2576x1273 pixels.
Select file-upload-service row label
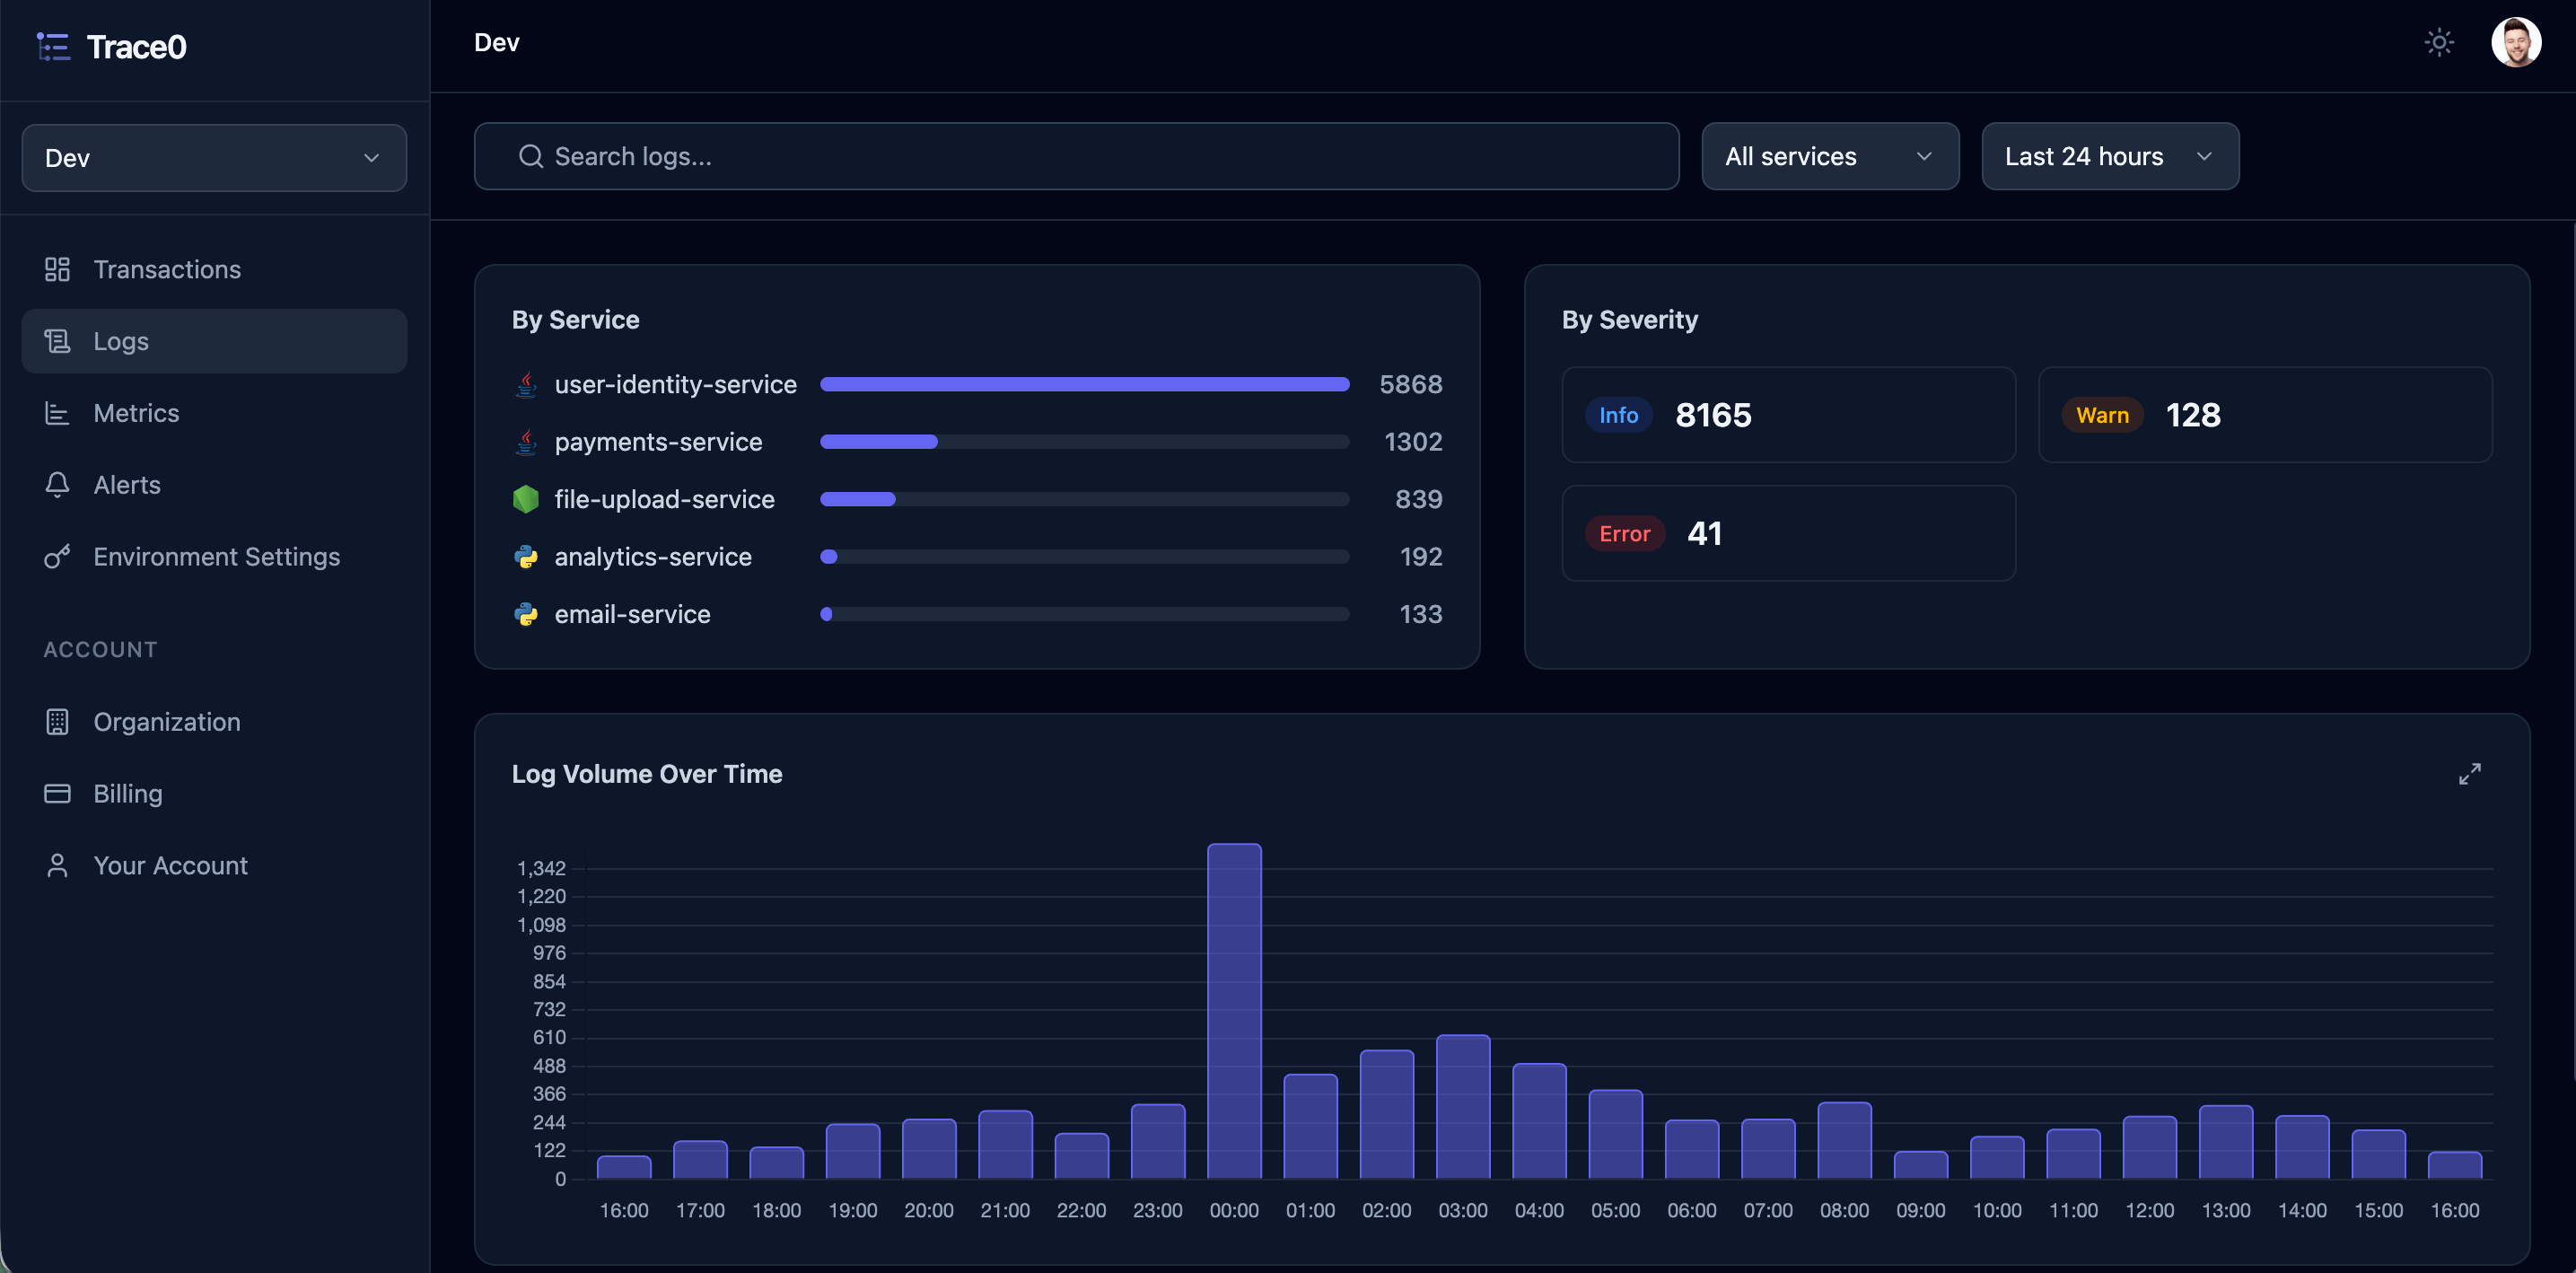click(664, 499)
